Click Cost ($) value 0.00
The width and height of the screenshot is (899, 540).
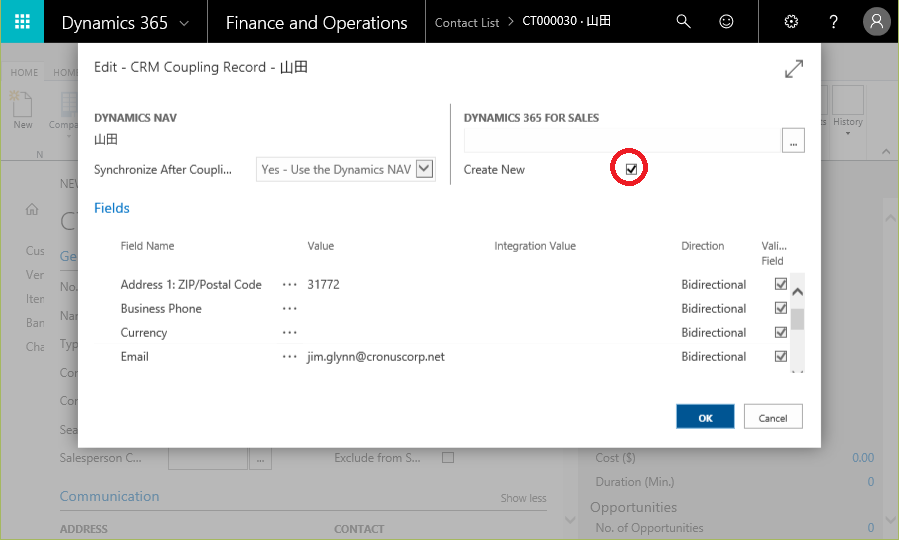click(863, 457)
